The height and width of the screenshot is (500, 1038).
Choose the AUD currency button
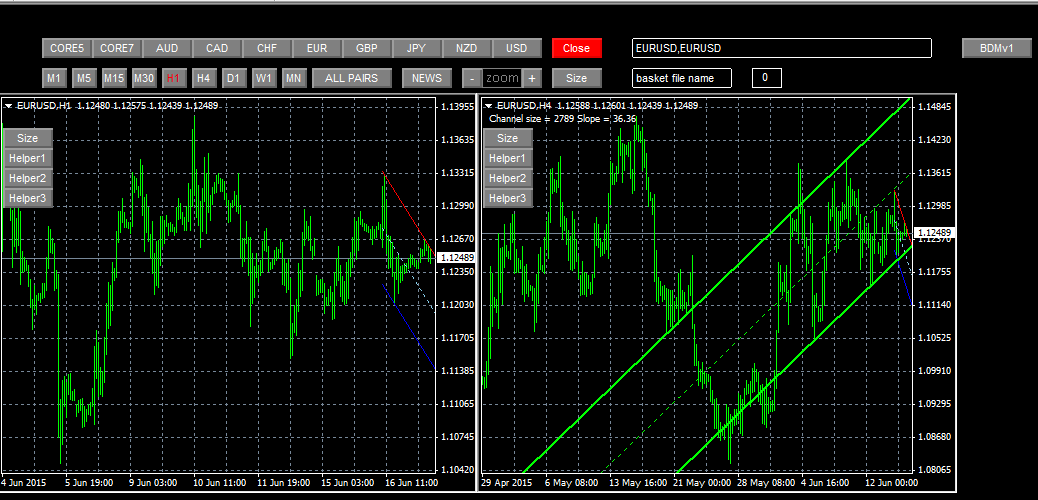(x=167, y=48)
